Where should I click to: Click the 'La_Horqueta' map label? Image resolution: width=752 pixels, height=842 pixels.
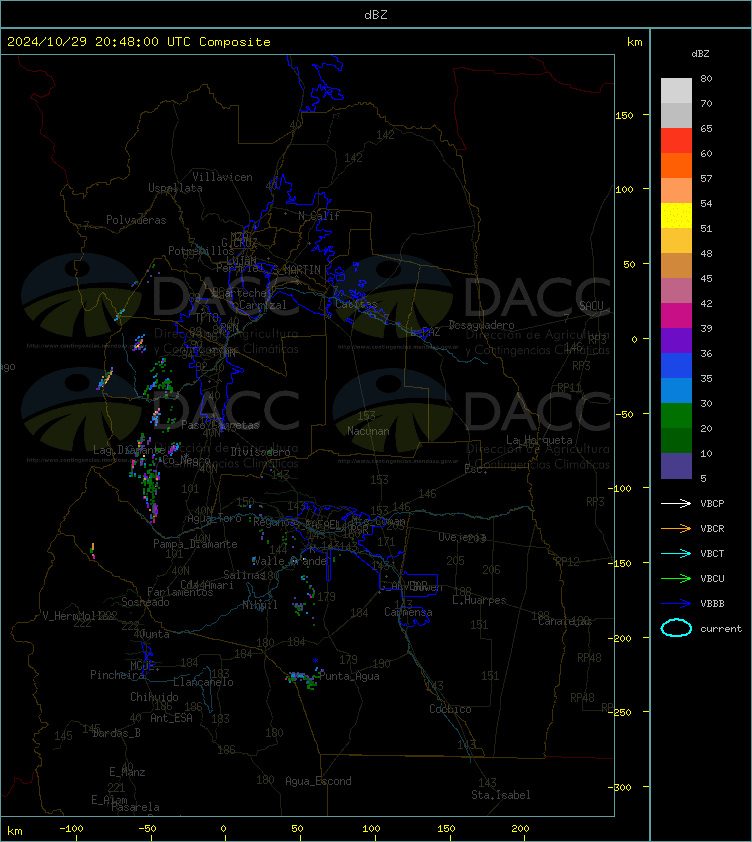pyautogui.click(x=539, y=440)
